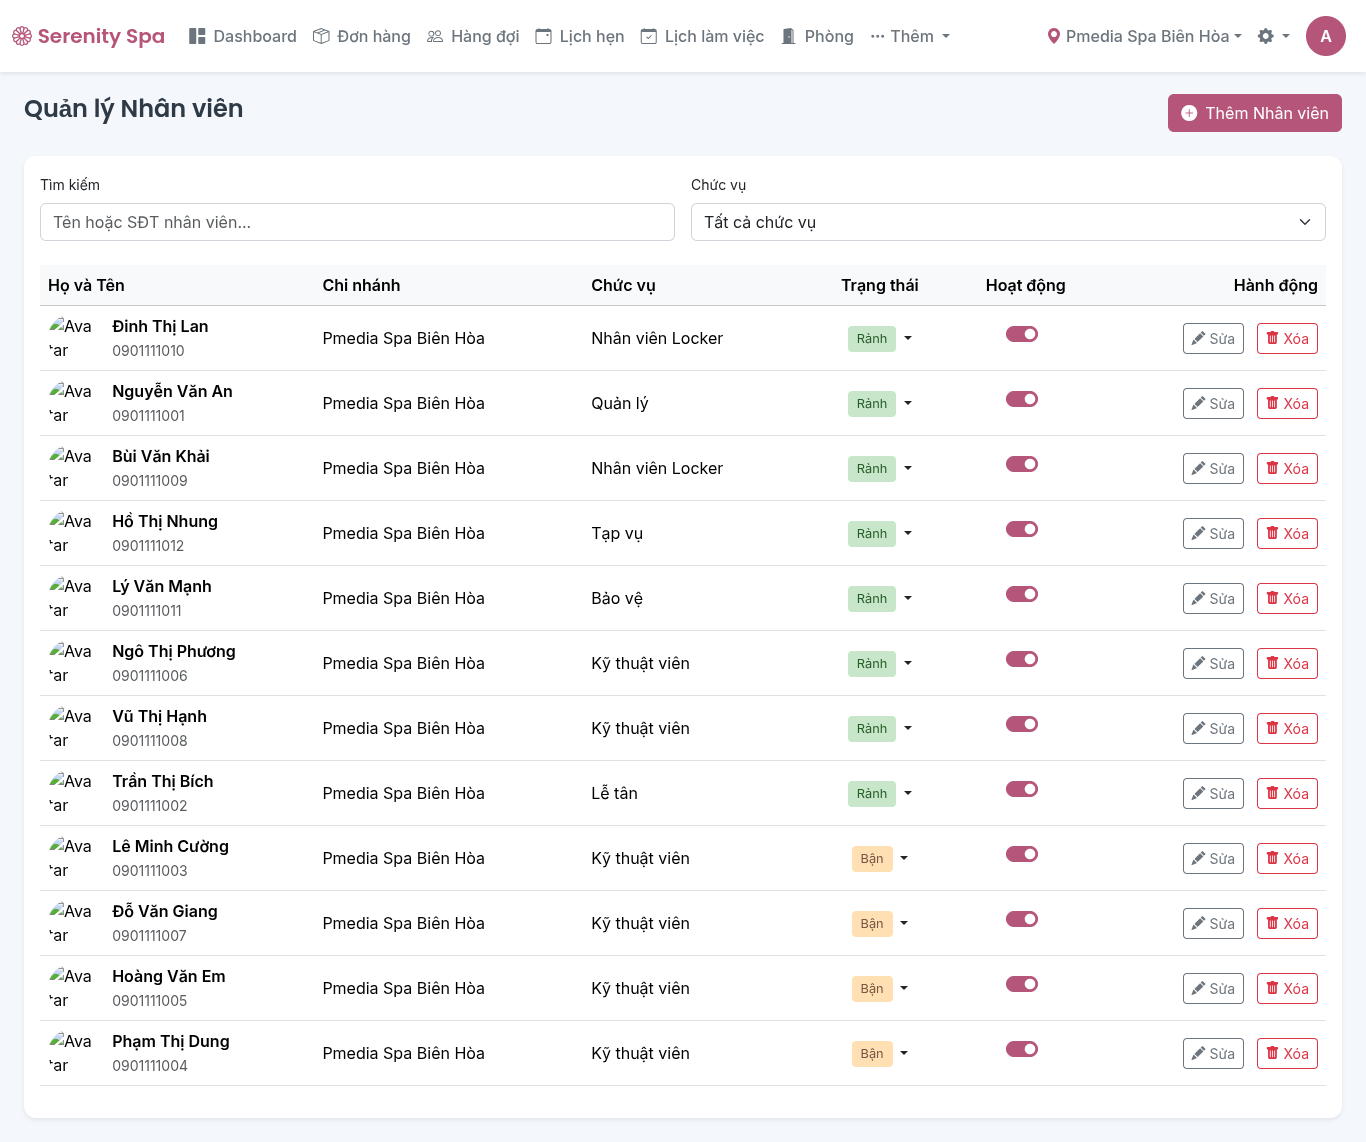Click the employee search input field
The image size is (1366, 1142).
pyautogui.click(x=357, y=222)
